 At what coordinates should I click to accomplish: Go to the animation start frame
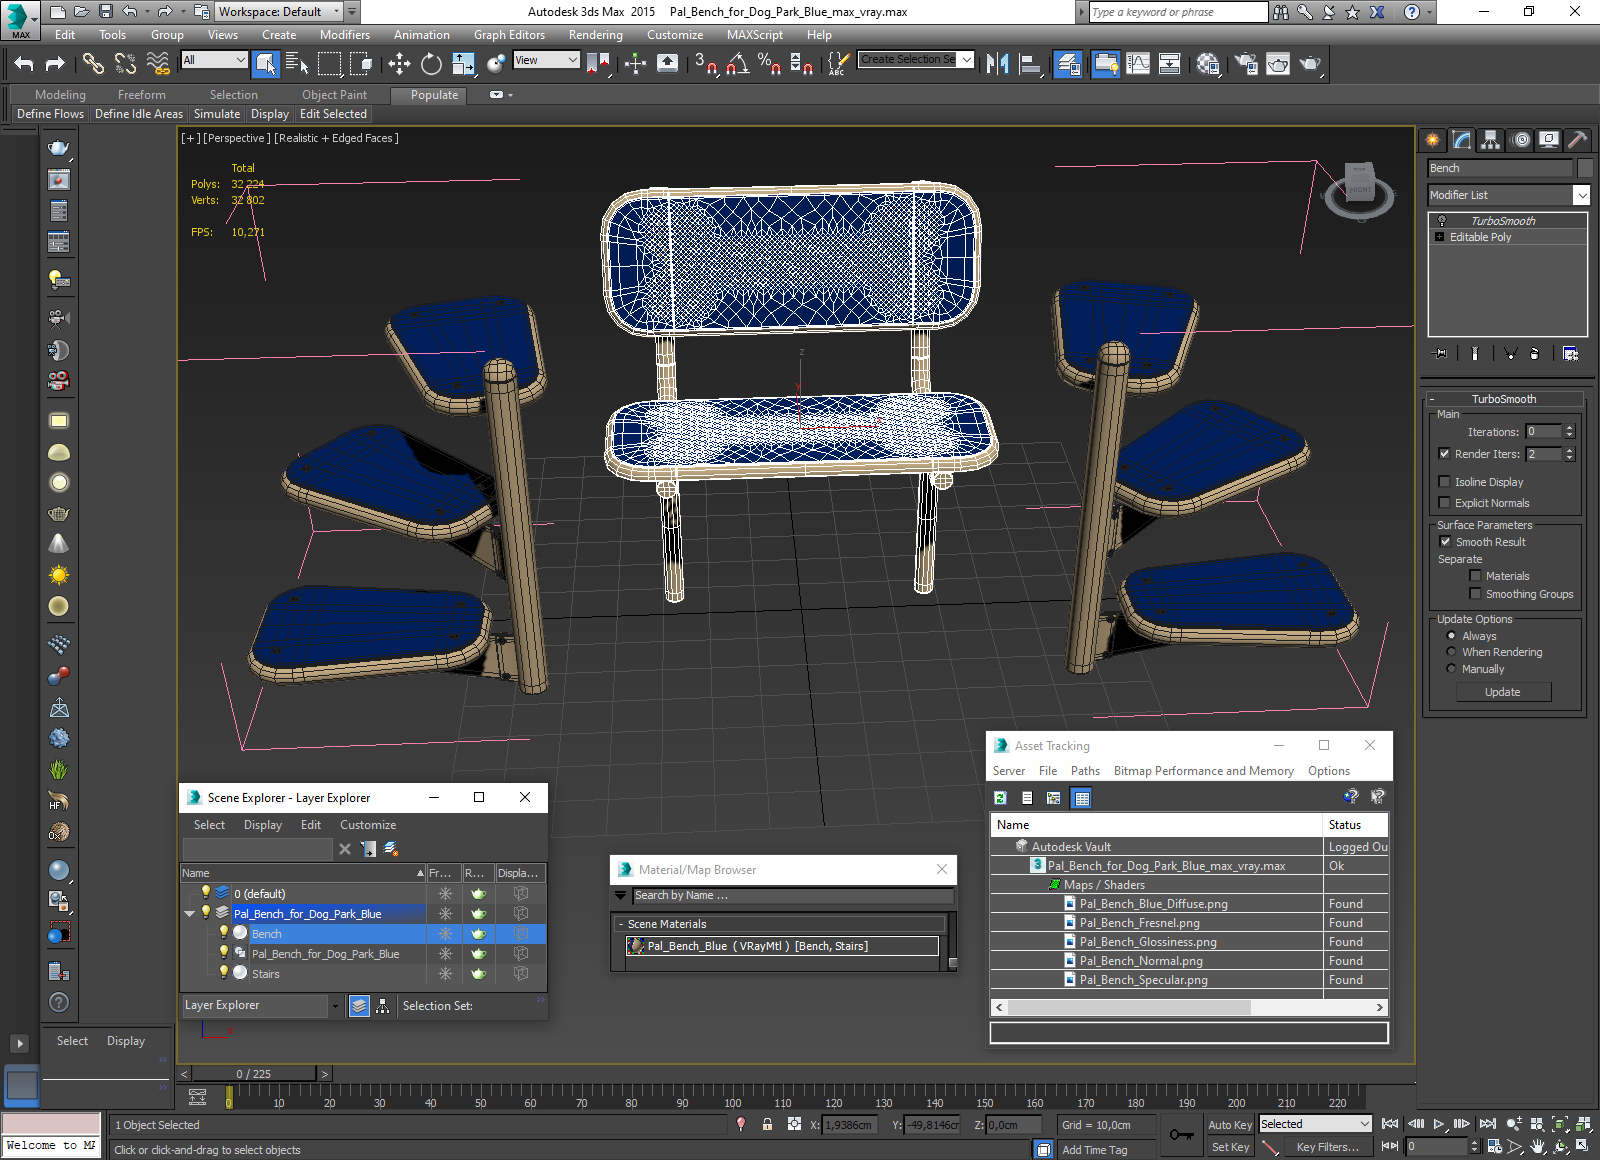1390,1124
